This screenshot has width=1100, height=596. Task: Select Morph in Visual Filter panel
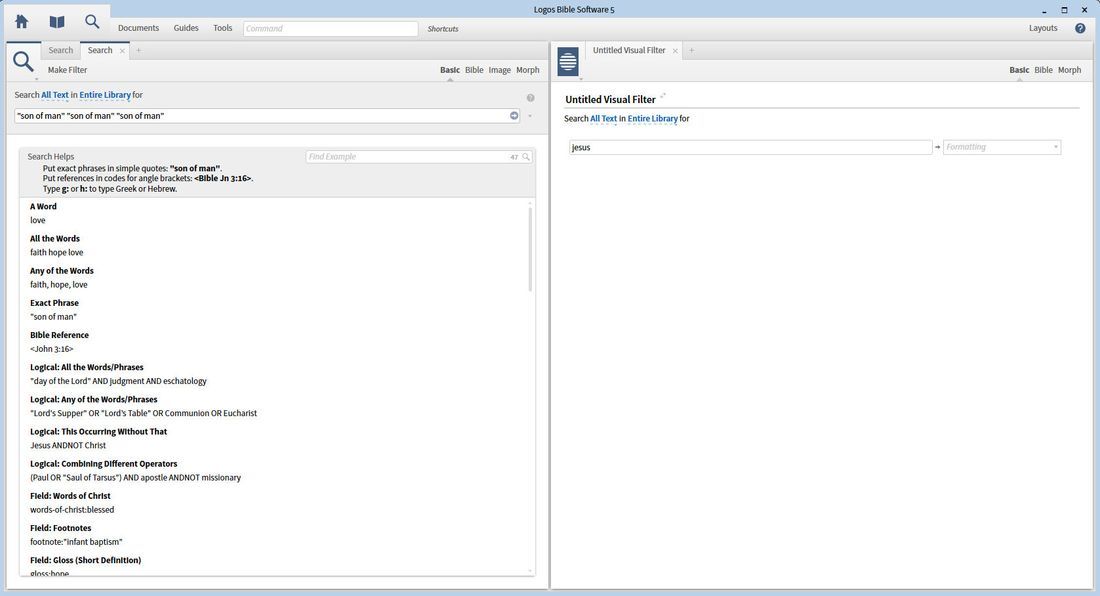pyautogui.click(x=1069, y=70)
